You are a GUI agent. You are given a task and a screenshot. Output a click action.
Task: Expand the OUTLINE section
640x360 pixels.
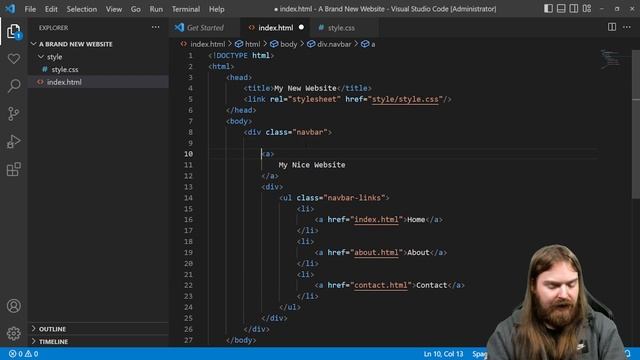coord(98,329)
